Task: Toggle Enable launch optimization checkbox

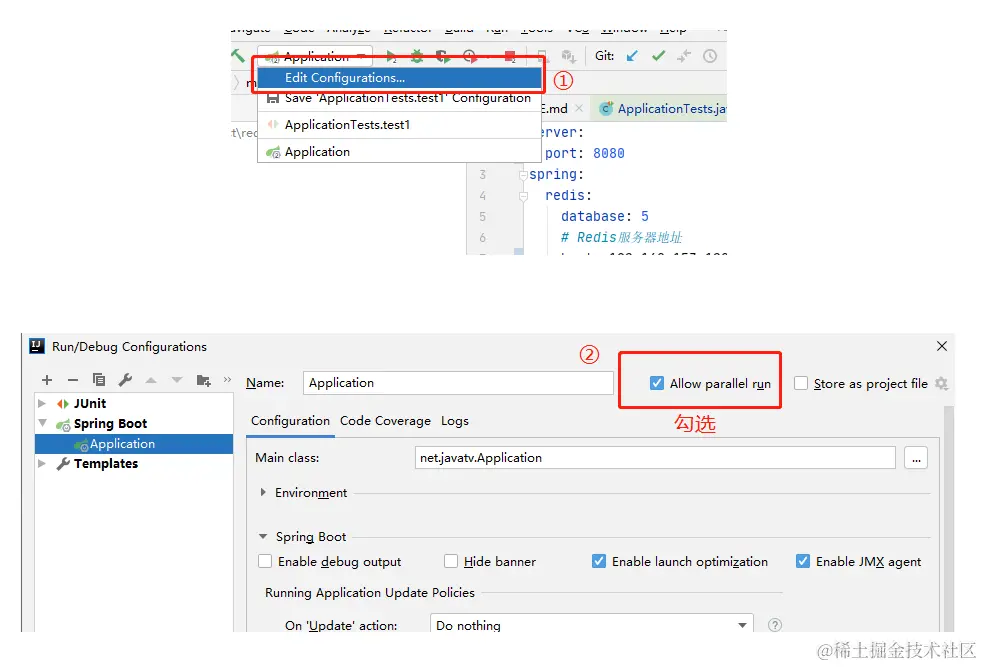Action: click(599, 561)
